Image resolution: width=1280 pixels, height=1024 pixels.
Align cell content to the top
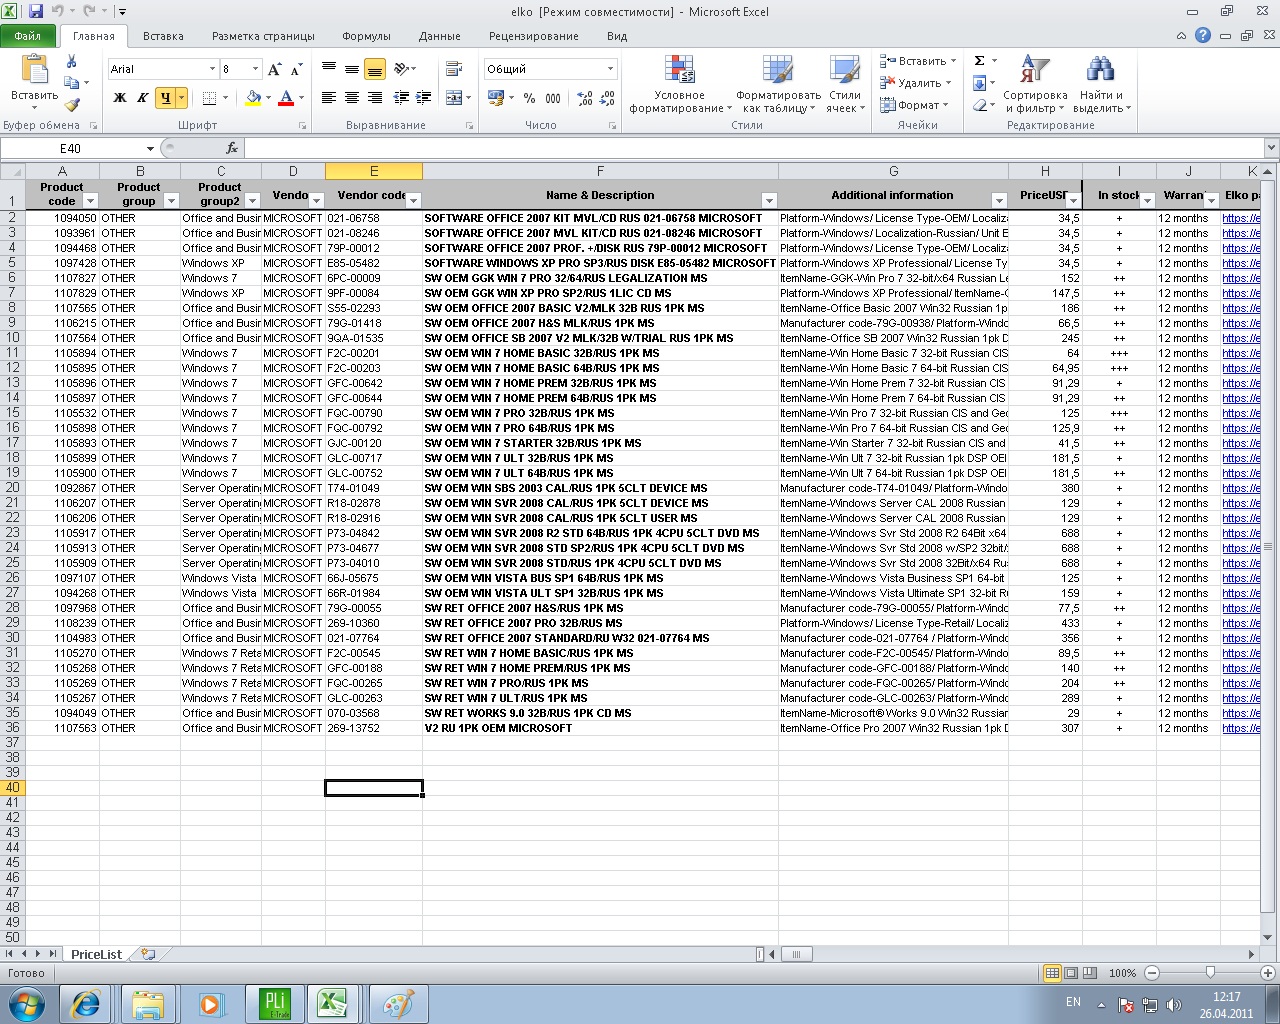329,69
